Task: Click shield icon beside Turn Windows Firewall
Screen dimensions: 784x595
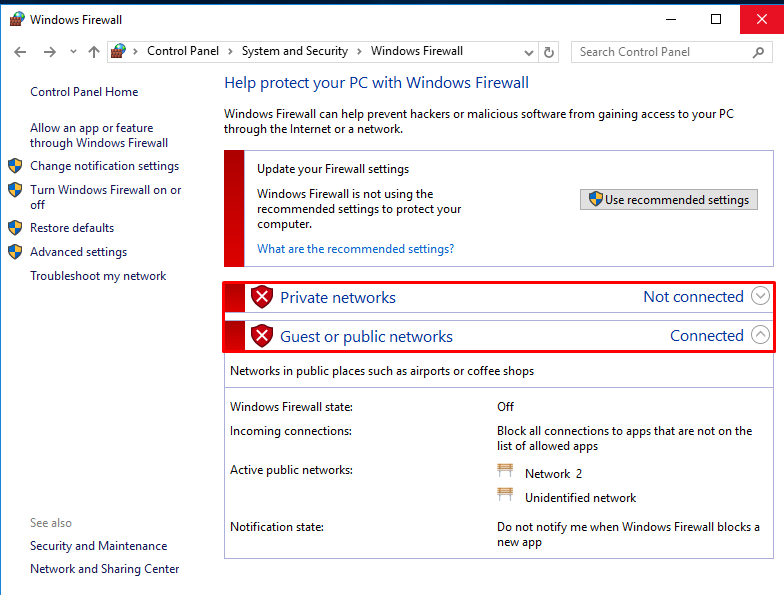Action: pos(15,190)
